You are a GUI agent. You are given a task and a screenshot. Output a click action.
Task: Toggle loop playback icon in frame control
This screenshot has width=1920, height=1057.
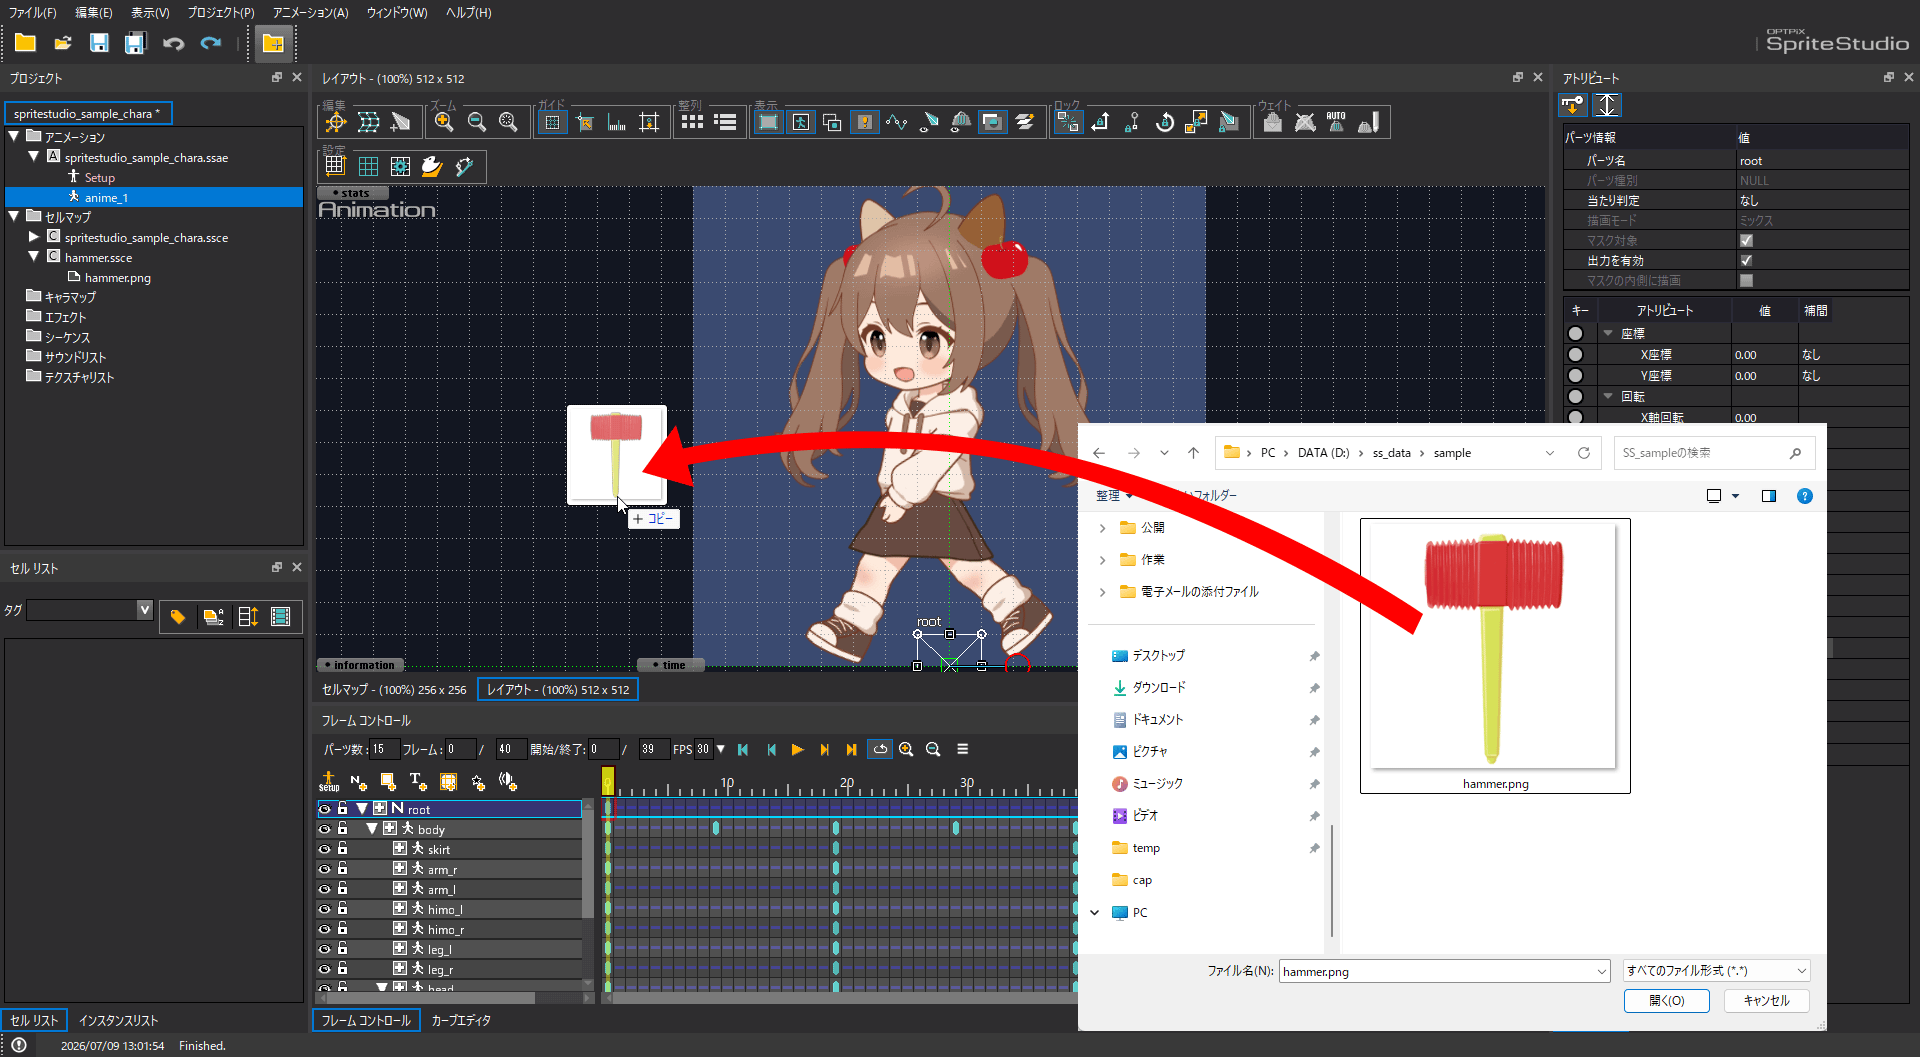(x=880, y=749)
